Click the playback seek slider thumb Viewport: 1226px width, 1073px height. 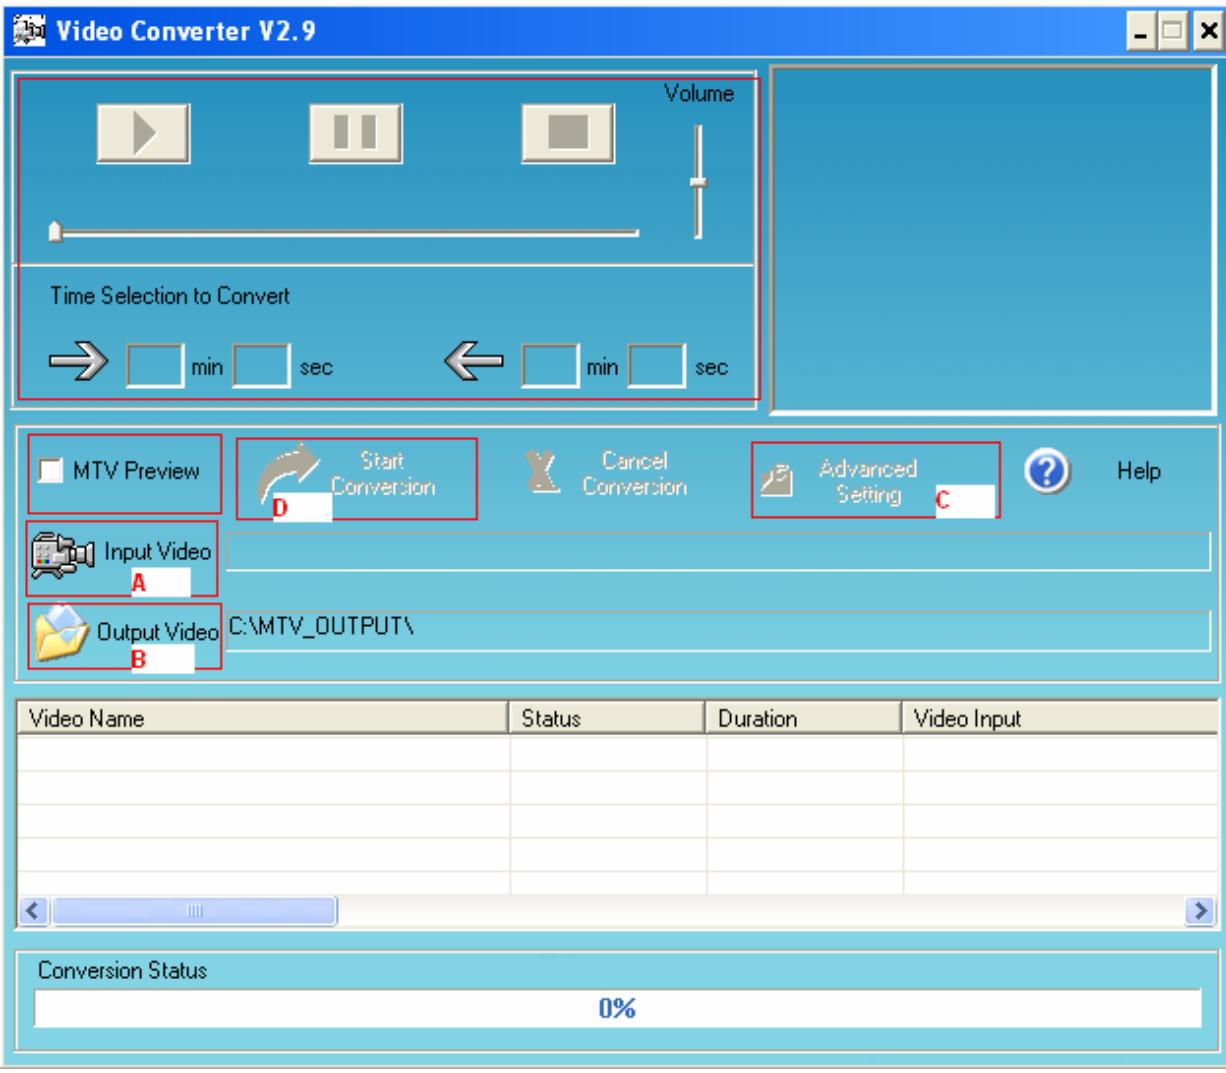click(x=56, y=233)
